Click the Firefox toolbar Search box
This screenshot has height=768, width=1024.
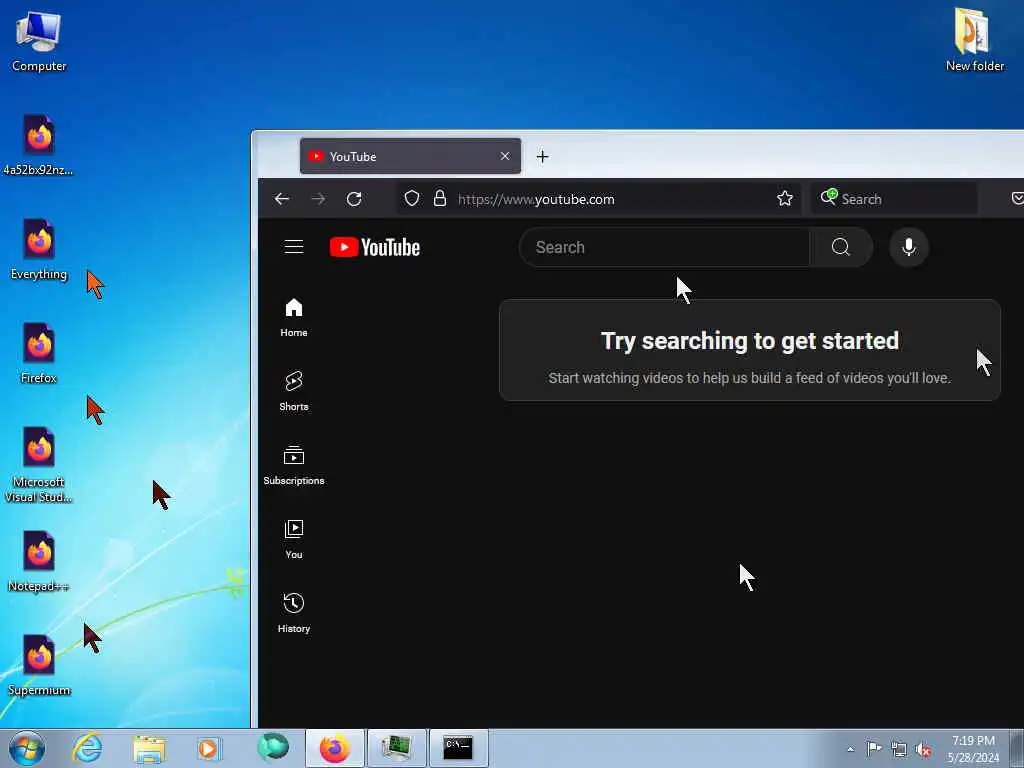(893, 199)
